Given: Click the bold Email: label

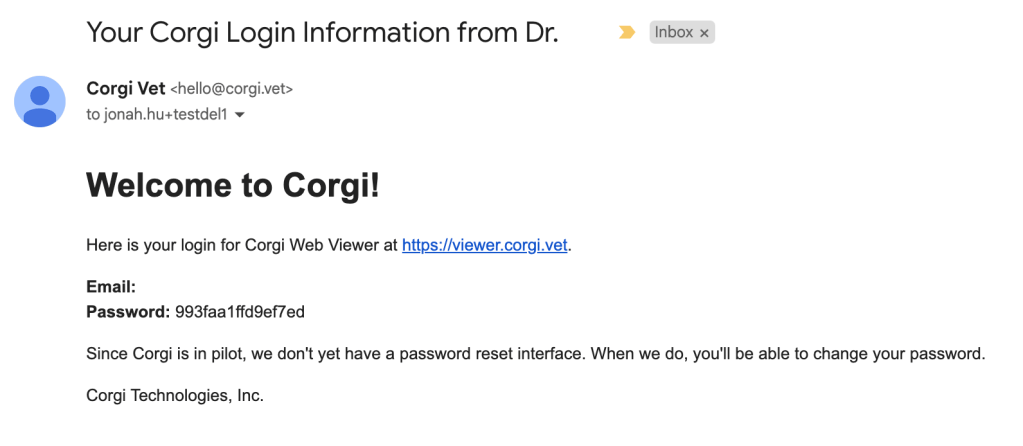Looking at the screenshot, I should pos(111,288).
